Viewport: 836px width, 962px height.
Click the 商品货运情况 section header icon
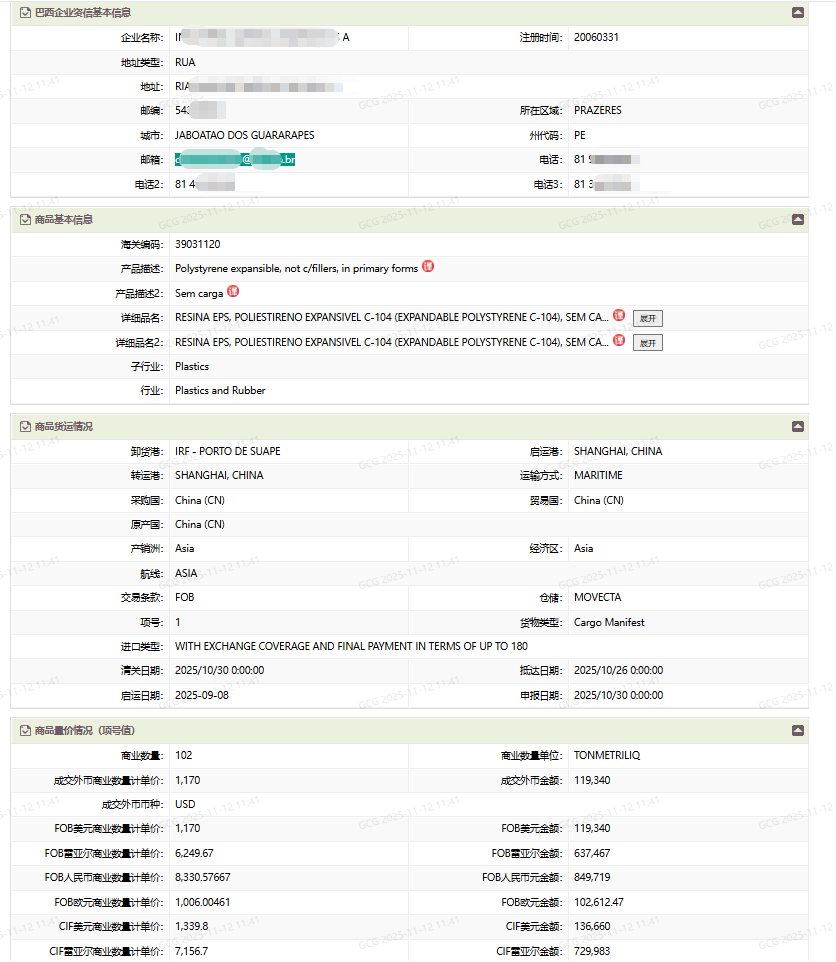pos(25,426)
